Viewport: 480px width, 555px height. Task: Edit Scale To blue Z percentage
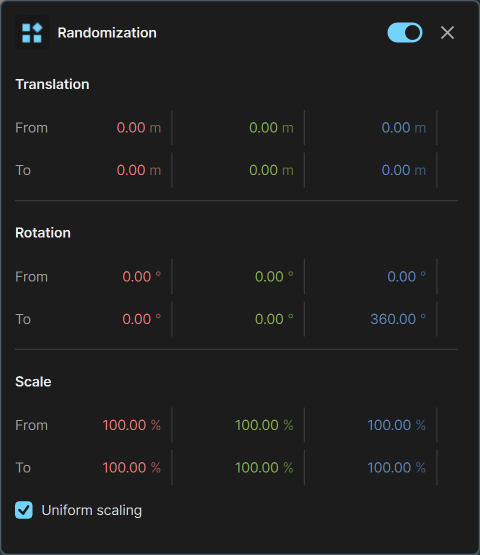pos(396,468)
